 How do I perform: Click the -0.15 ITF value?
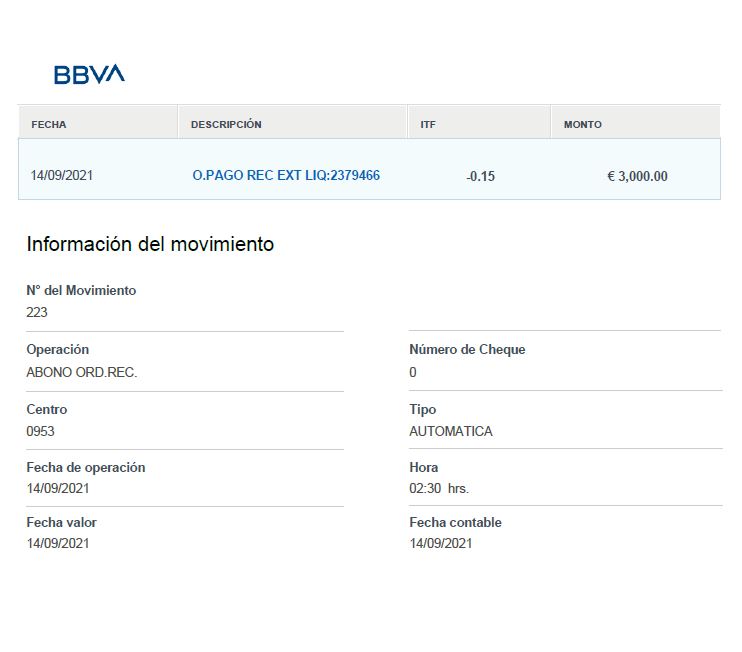coord(480,177)
